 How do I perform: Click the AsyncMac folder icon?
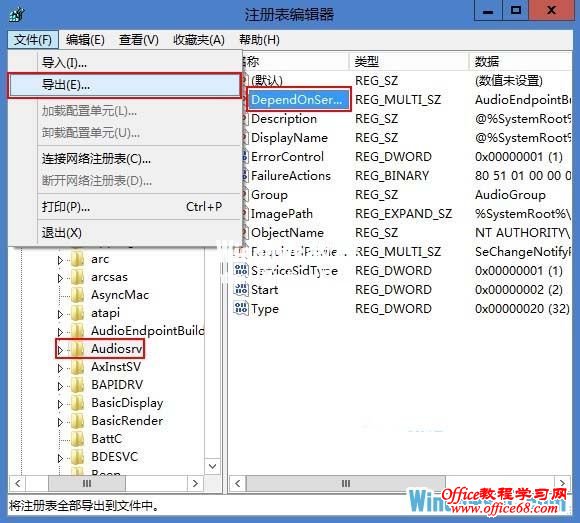coord(77,295)
